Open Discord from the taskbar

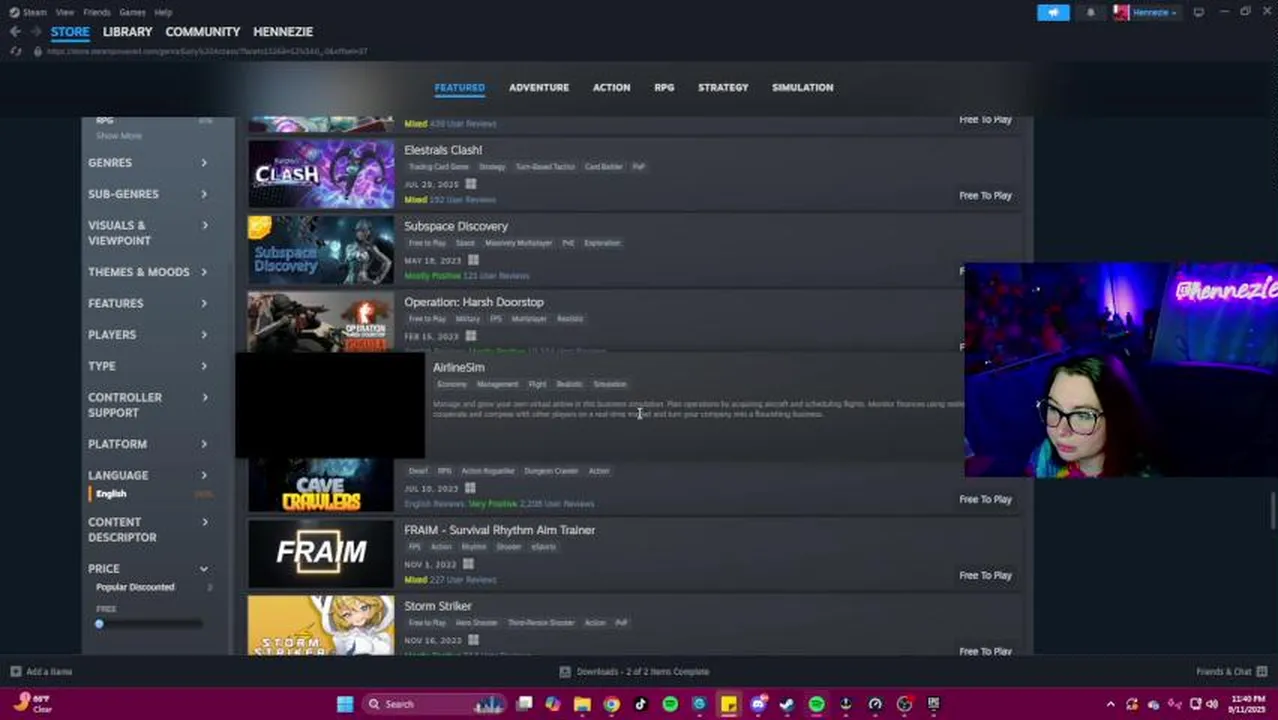click(758, 704)
